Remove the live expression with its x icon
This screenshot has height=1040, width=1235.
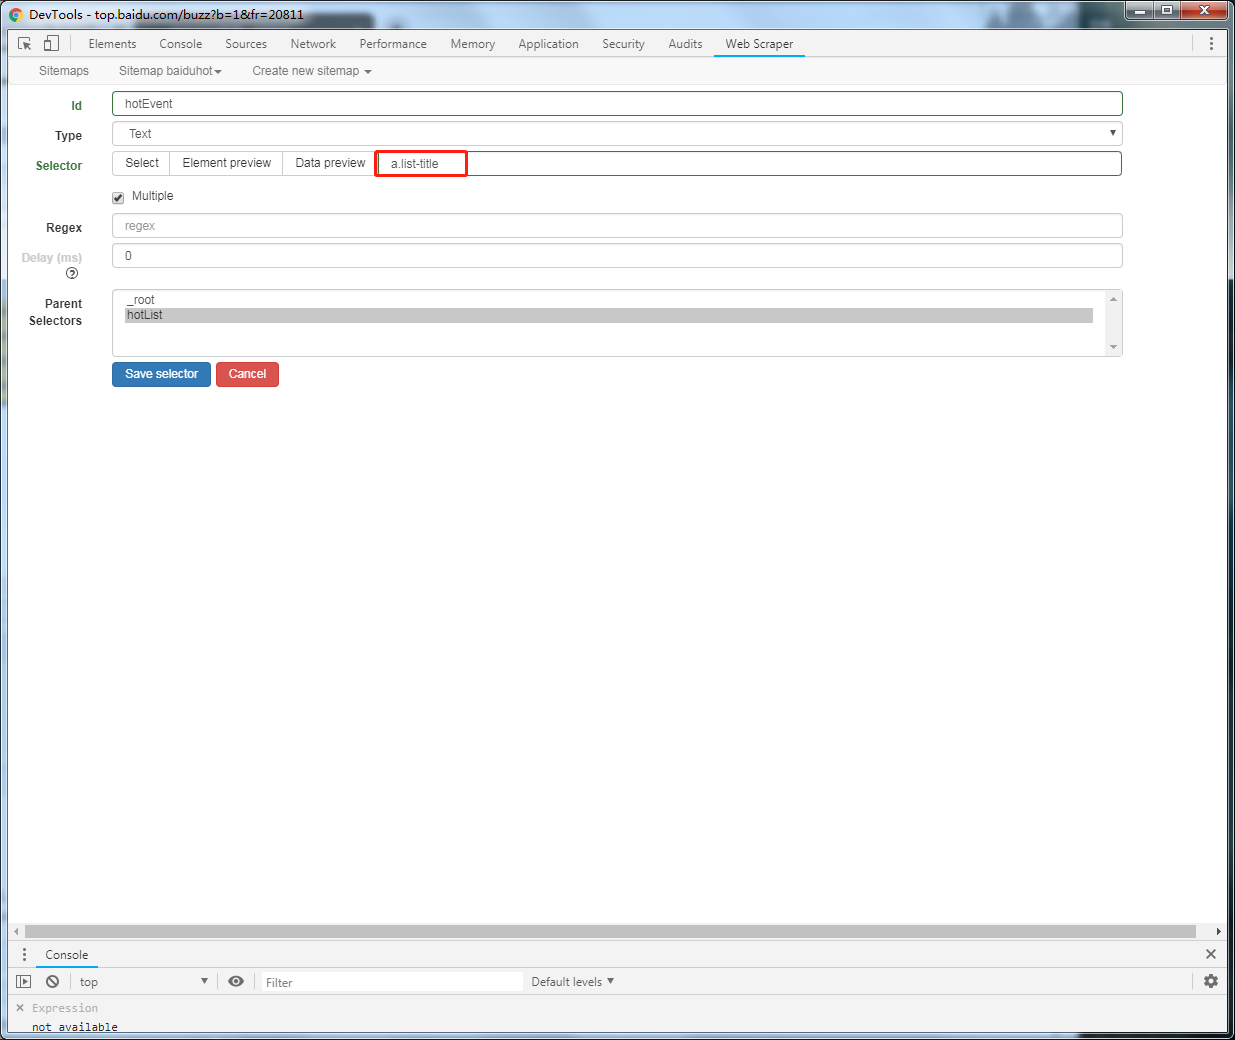pos(20,1008)
